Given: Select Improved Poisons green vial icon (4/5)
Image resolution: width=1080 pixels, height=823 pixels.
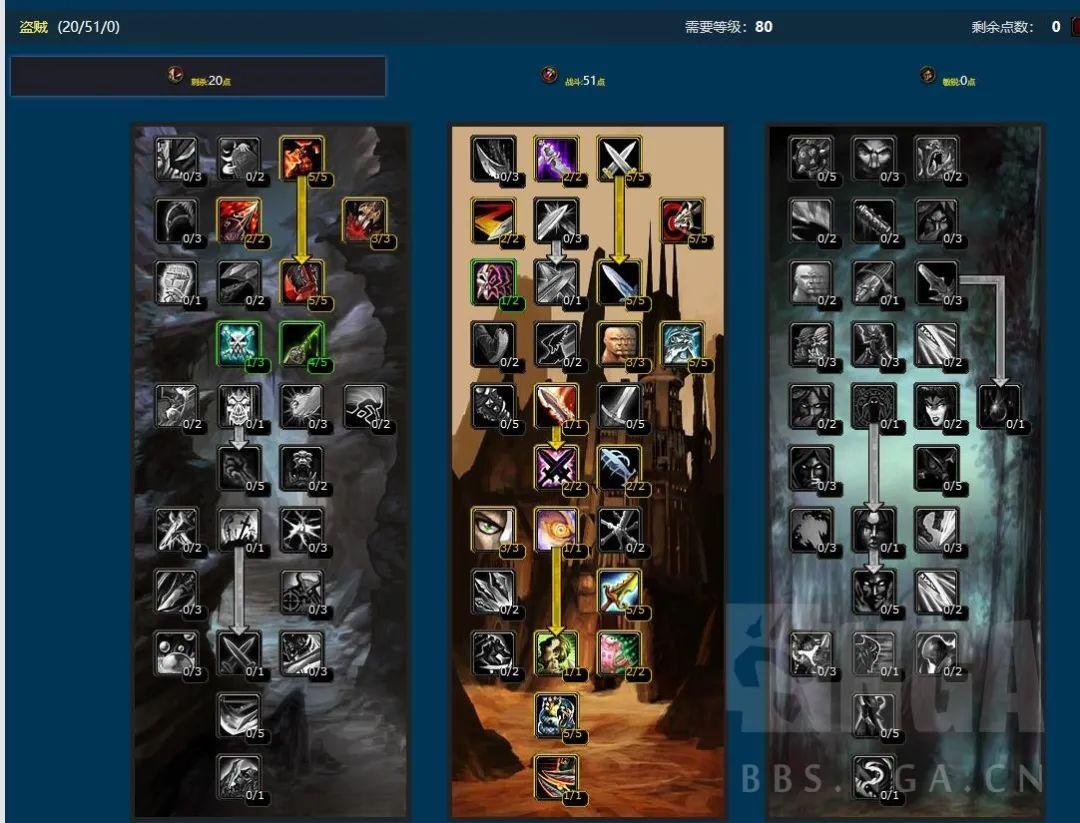Looking at the screenshot, I should click(302, 344).
